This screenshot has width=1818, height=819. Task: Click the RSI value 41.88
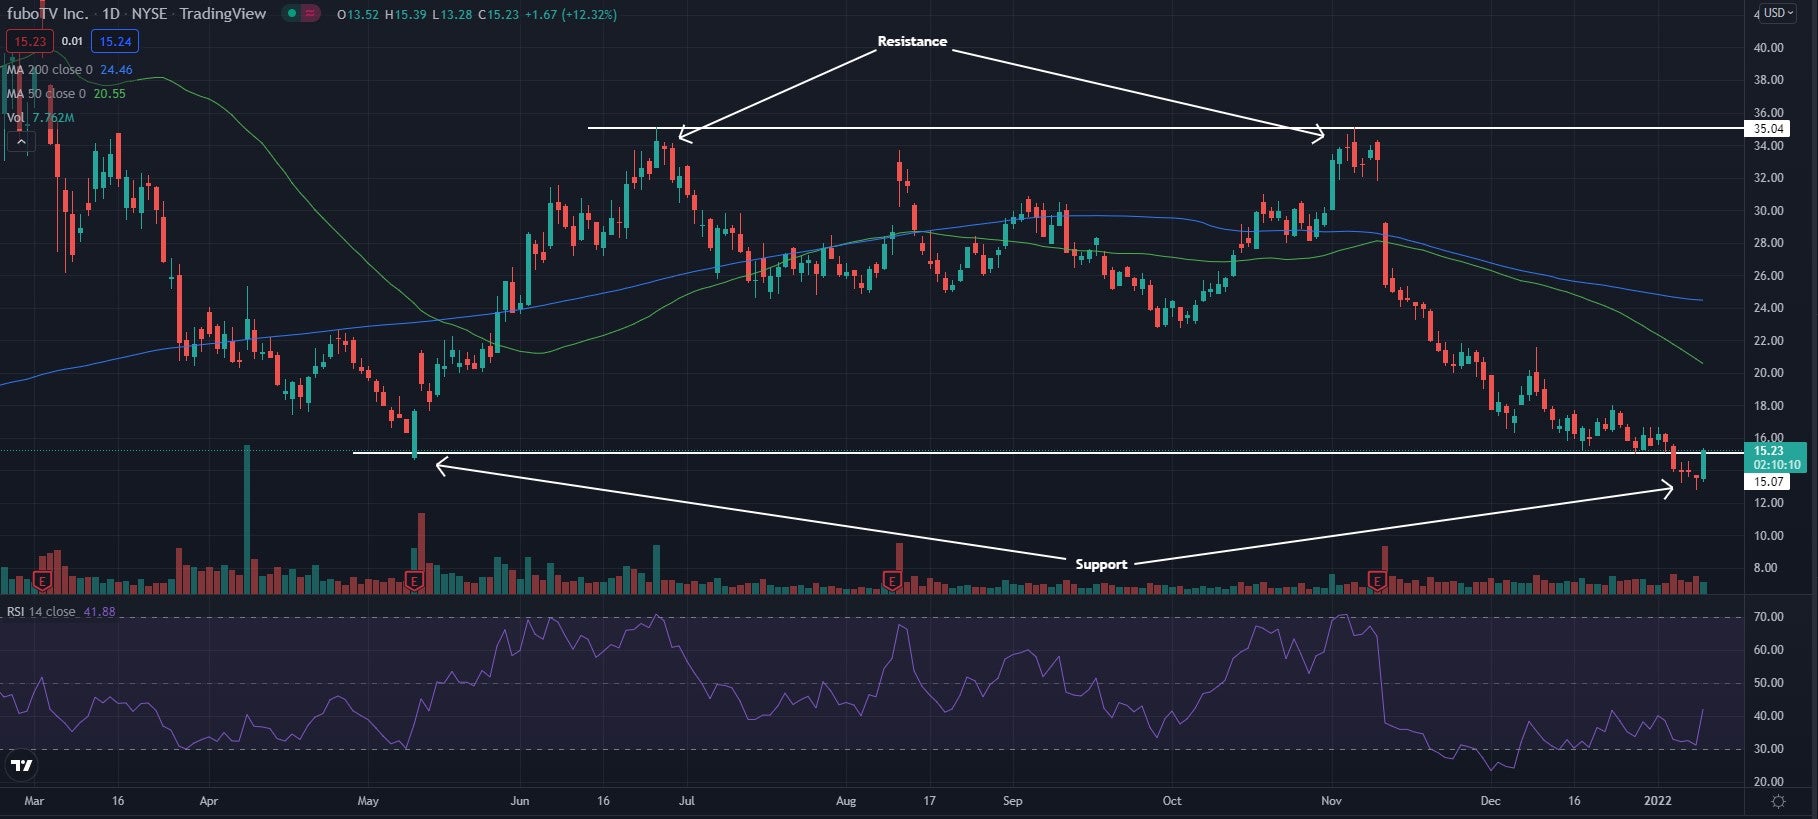coord(101,612)
